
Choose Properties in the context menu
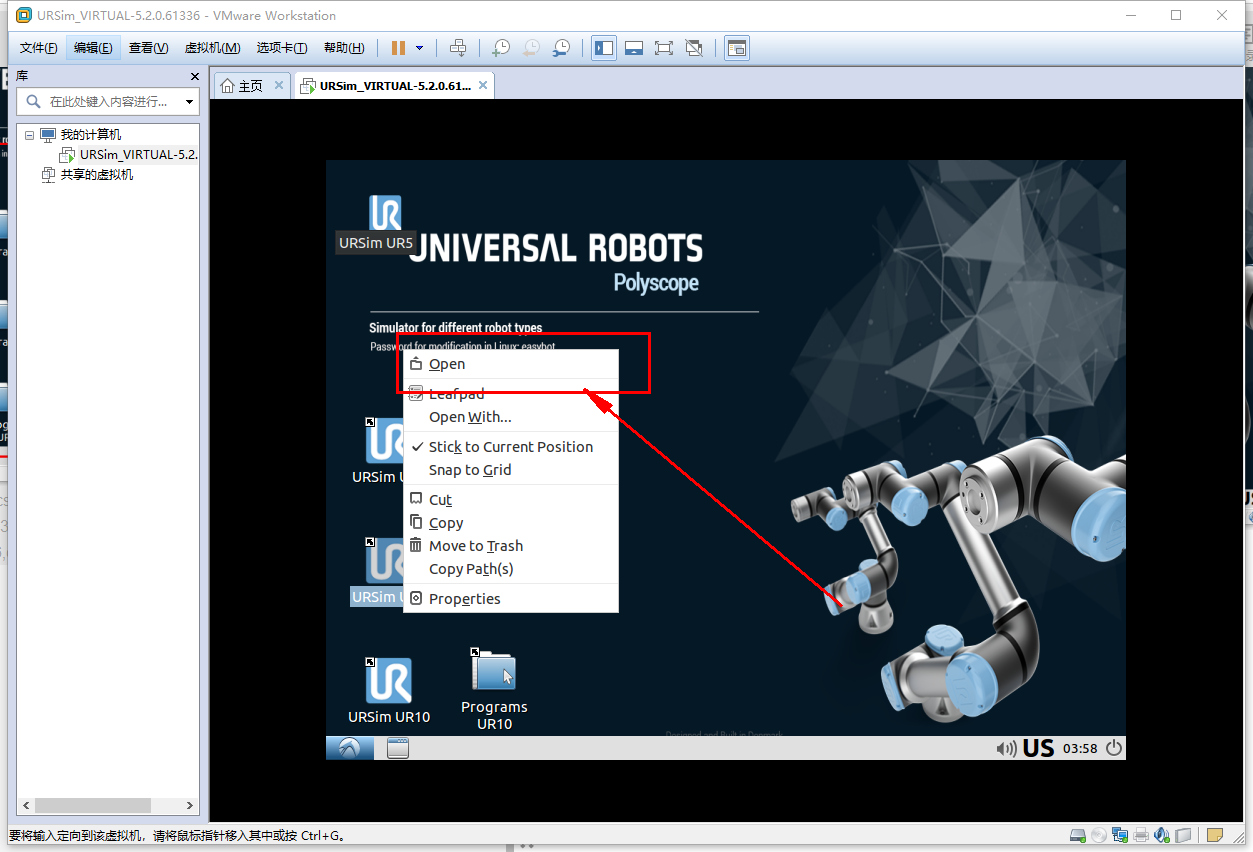(x=511, y=599)
